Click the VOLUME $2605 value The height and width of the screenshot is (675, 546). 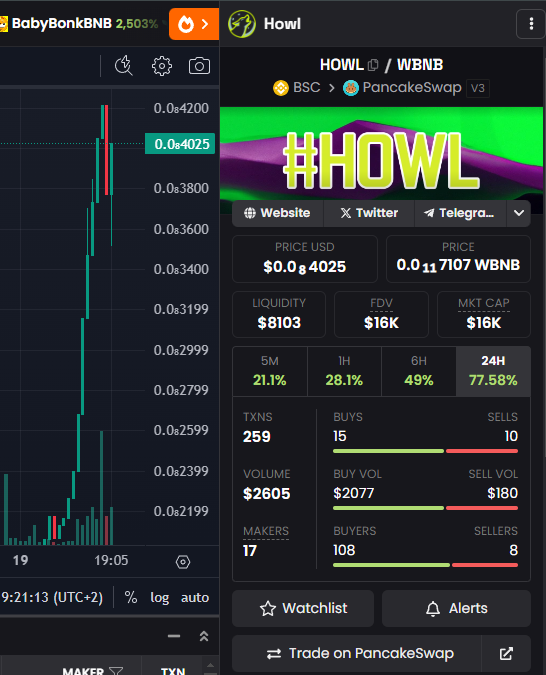point(267,493)
